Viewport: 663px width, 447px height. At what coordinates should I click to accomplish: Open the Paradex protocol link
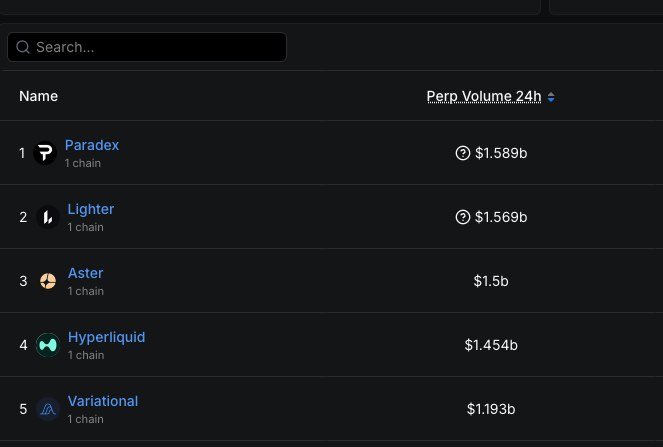coord(92,145)
